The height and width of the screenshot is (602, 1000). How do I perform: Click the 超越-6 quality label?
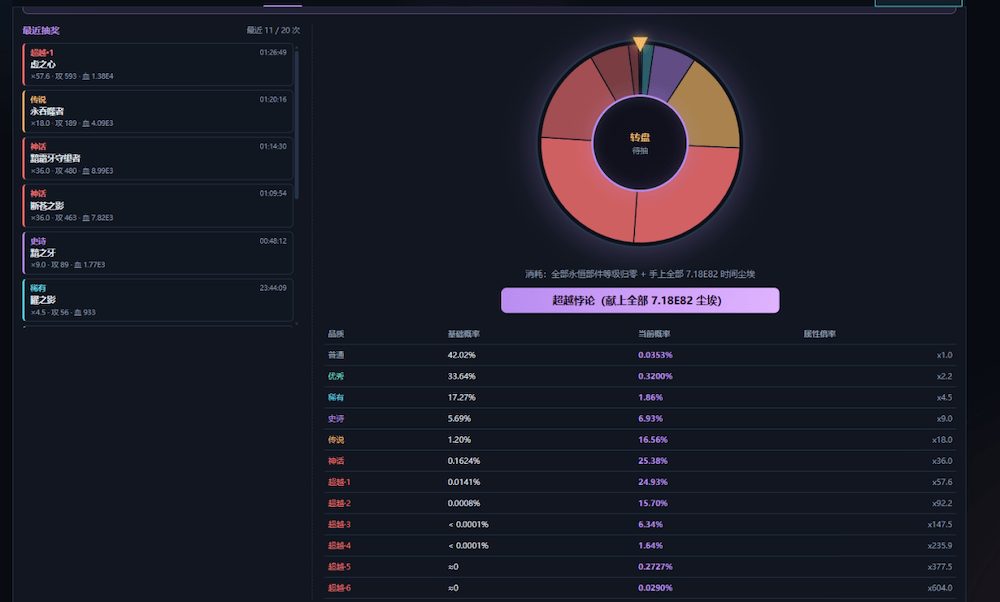[339, 588]
